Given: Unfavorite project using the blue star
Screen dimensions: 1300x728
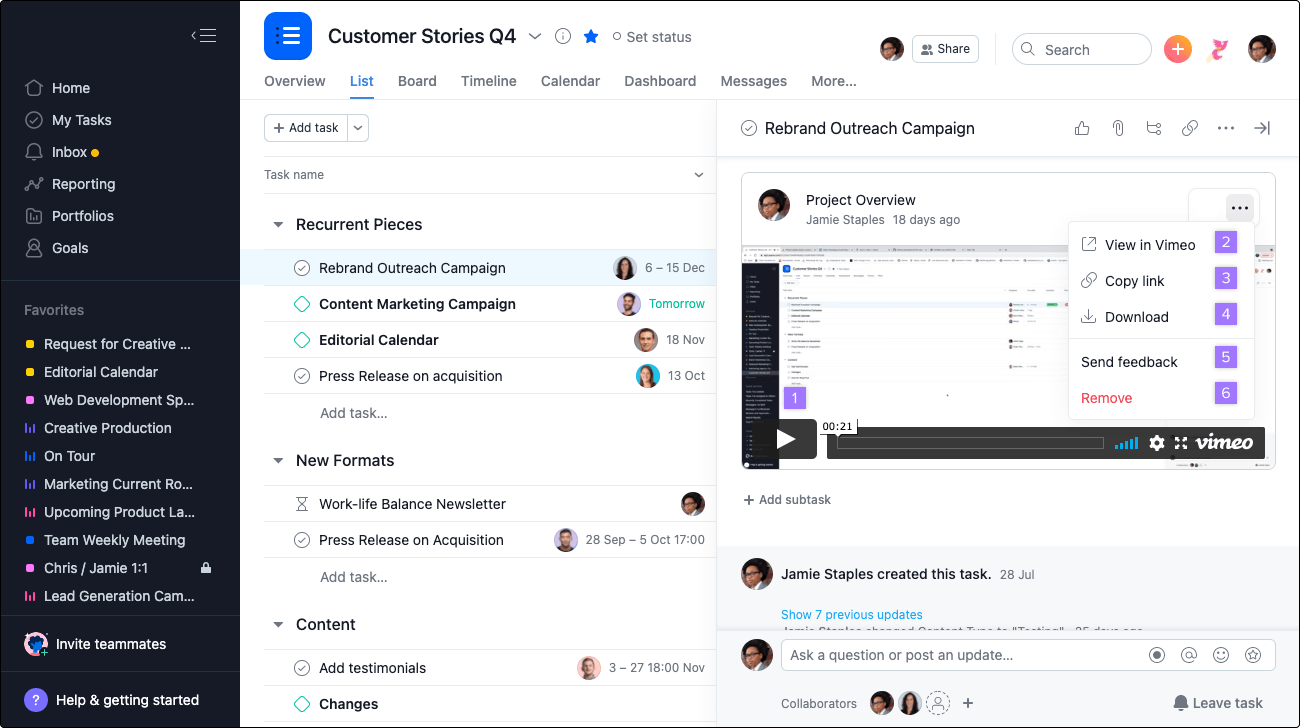Looking at the screenshot, I should click(x=591, y=36).
